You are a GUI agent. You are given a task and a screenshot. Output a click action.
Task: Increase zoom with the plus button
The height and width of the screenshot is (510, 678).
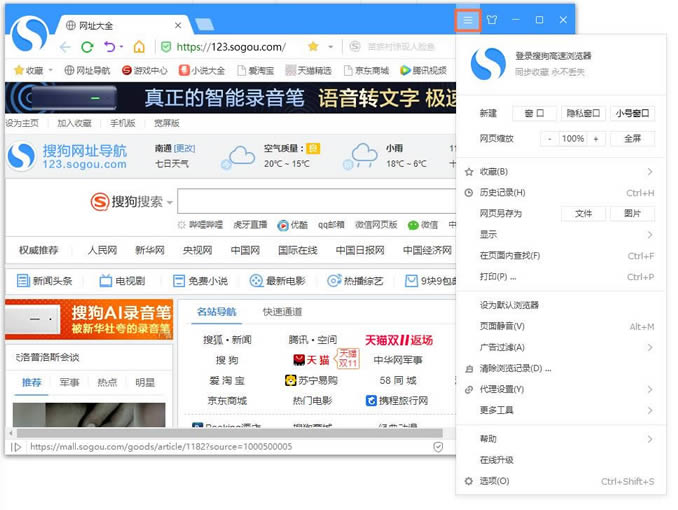coord(595,139)
